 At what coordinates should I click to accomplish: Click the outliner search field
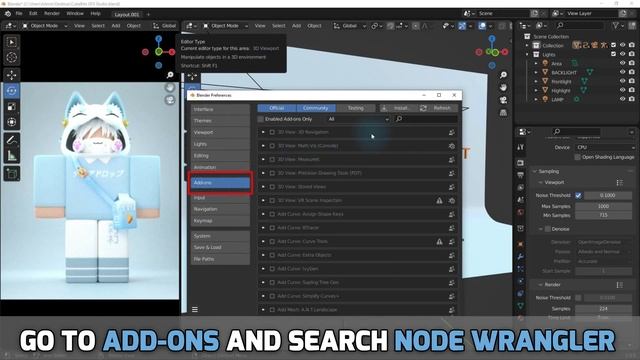(x=580, y=25)
